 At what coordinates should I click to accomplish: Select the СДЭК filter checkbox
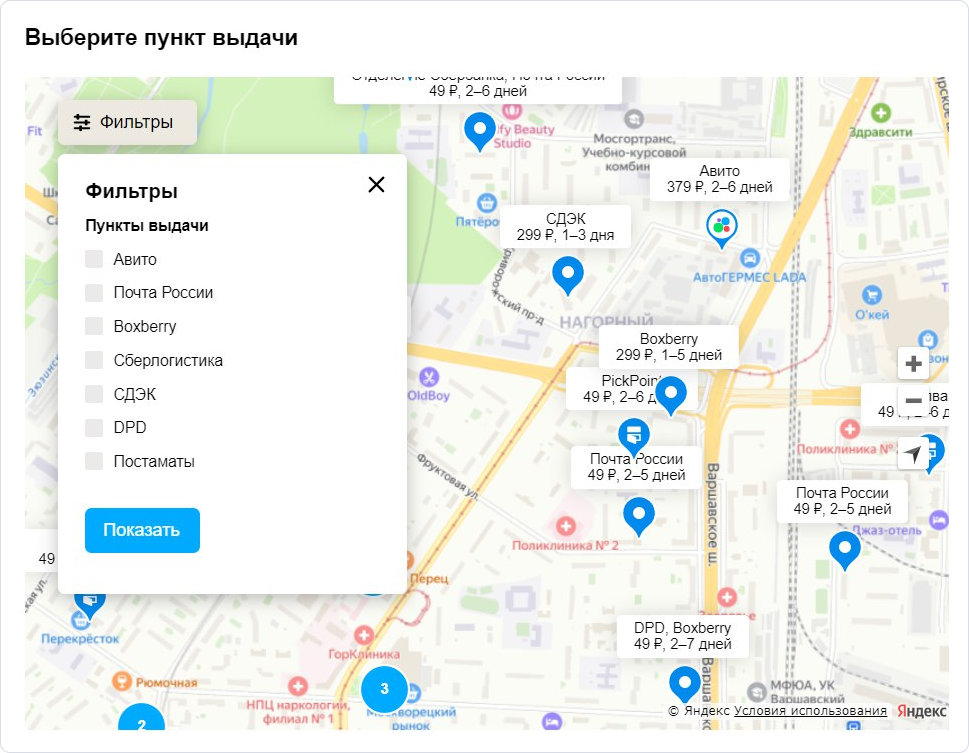94,394
